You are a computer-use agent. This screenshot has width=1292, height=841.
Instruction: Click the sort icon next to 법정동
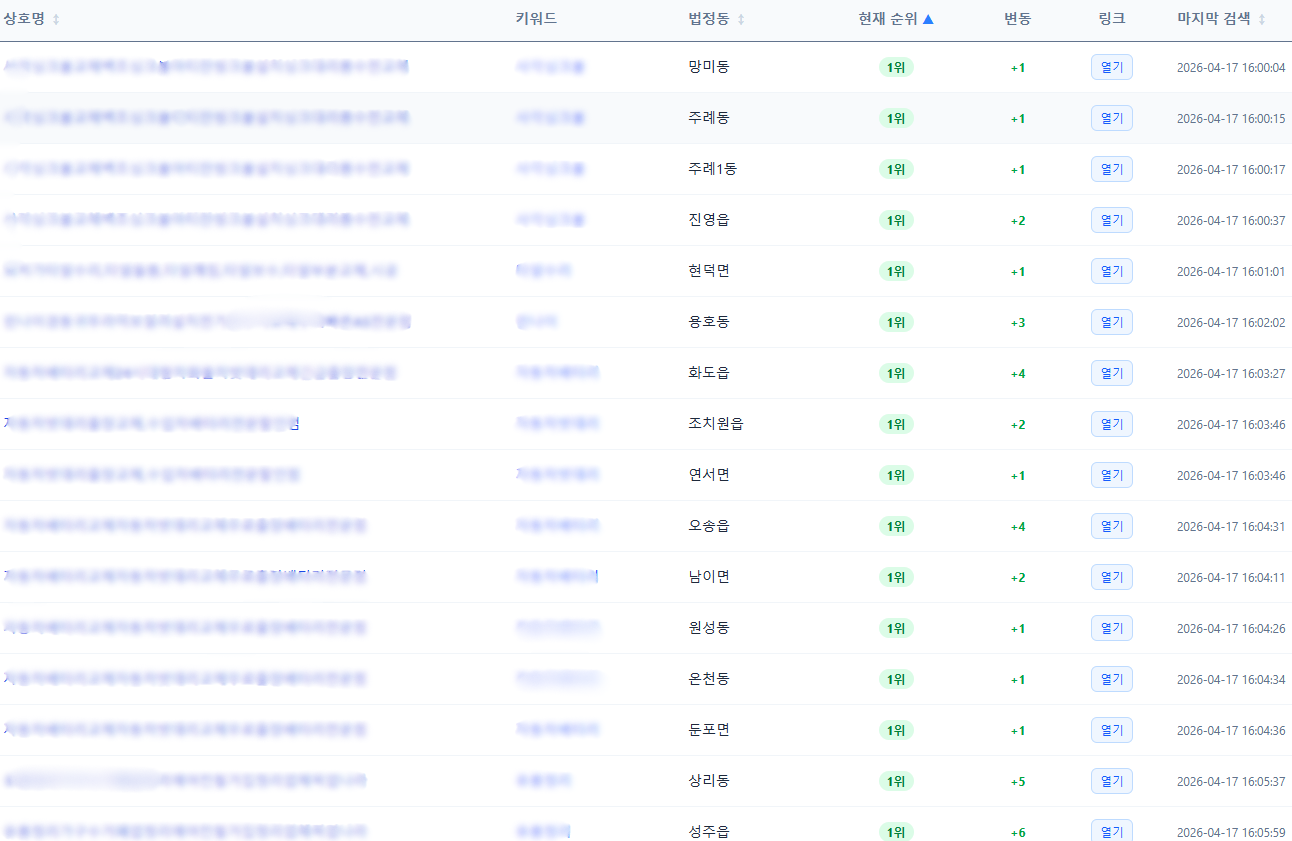point(741,20)
